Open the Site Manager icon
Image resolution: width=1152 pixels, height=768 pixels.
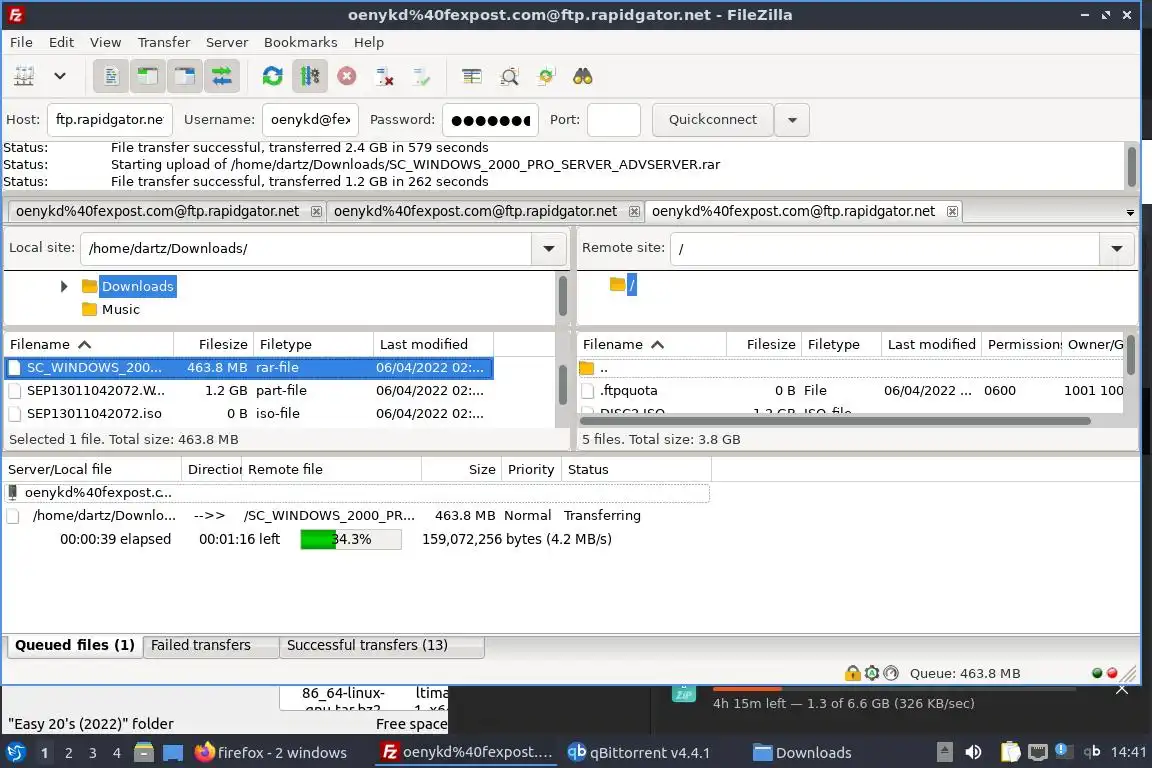click(24, 76)
